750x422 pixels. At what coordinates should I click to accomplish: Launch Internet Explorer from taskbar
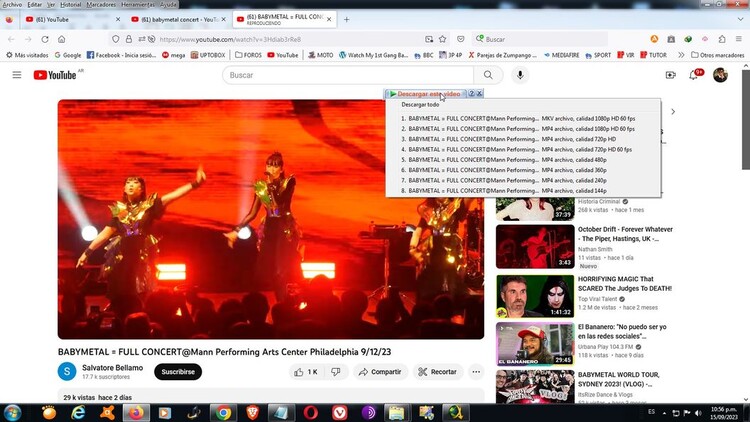(x=78, y=413)
